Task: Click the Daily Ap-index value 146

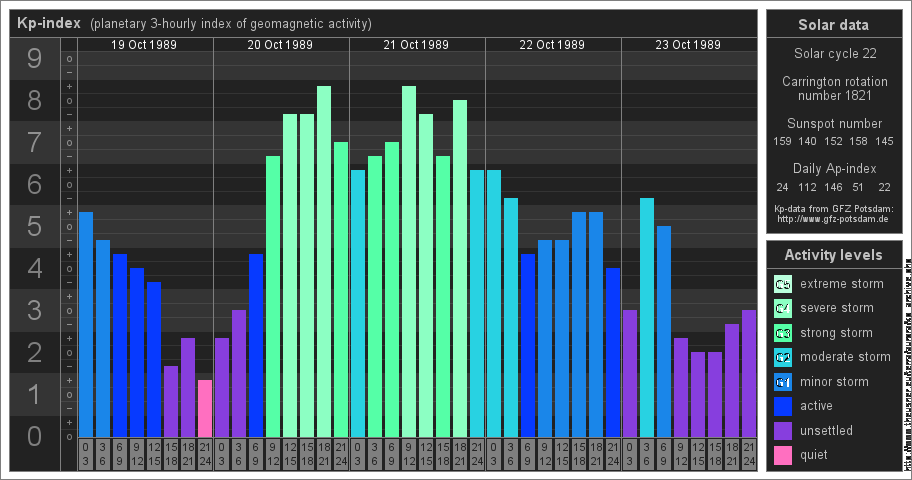Action: pyautogui.click(x=832, y=187)
